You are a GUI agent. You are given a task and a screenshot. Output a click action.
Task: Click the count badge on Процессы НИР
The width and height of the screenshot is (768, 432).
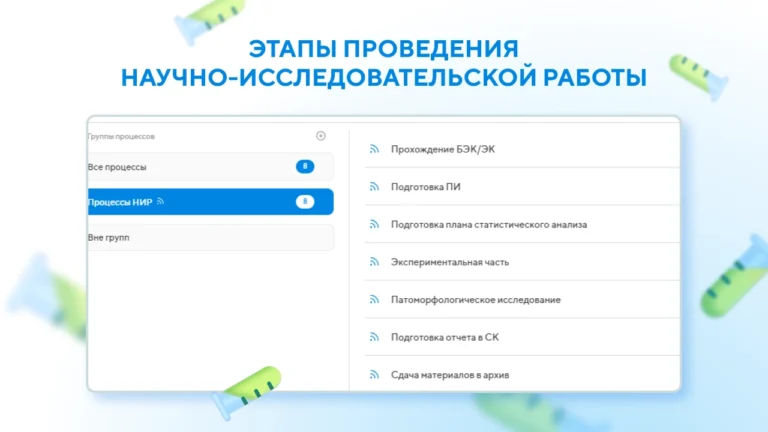pyautogui.click(x=305, y=202)
